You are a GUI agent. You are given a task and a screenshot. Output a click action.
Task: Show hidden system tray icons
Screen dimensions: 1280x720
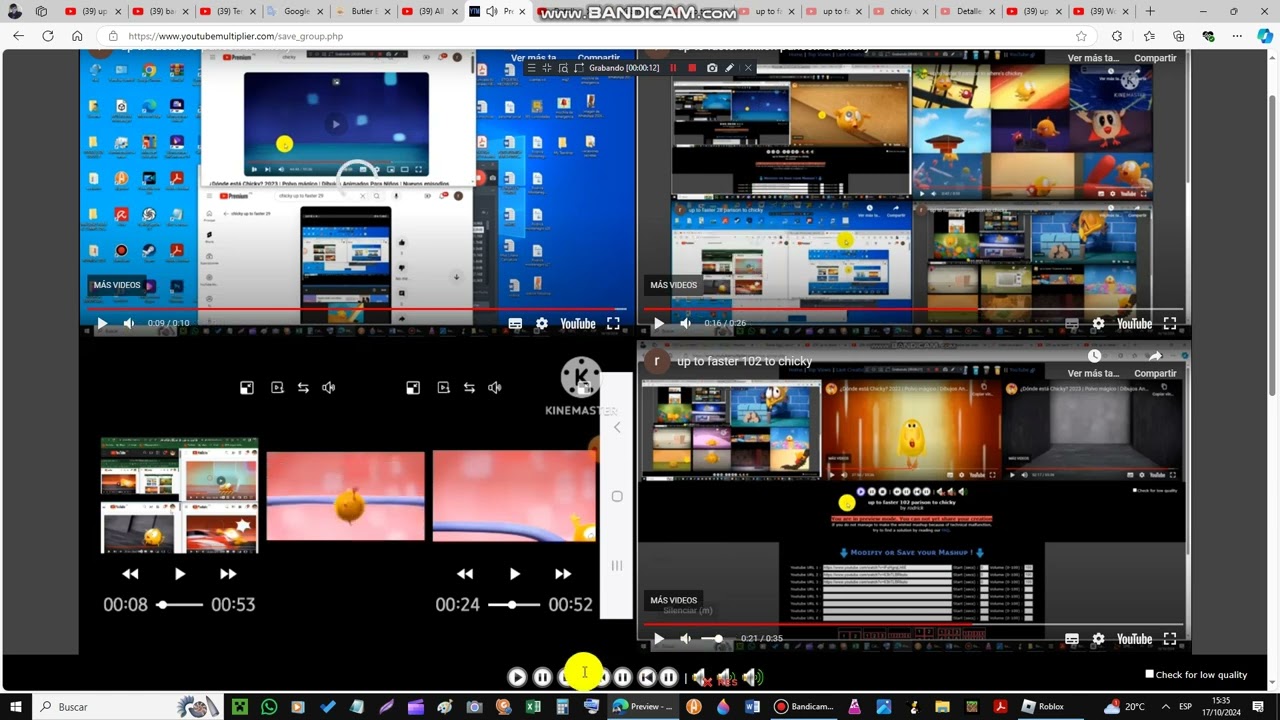point(1165,706)
